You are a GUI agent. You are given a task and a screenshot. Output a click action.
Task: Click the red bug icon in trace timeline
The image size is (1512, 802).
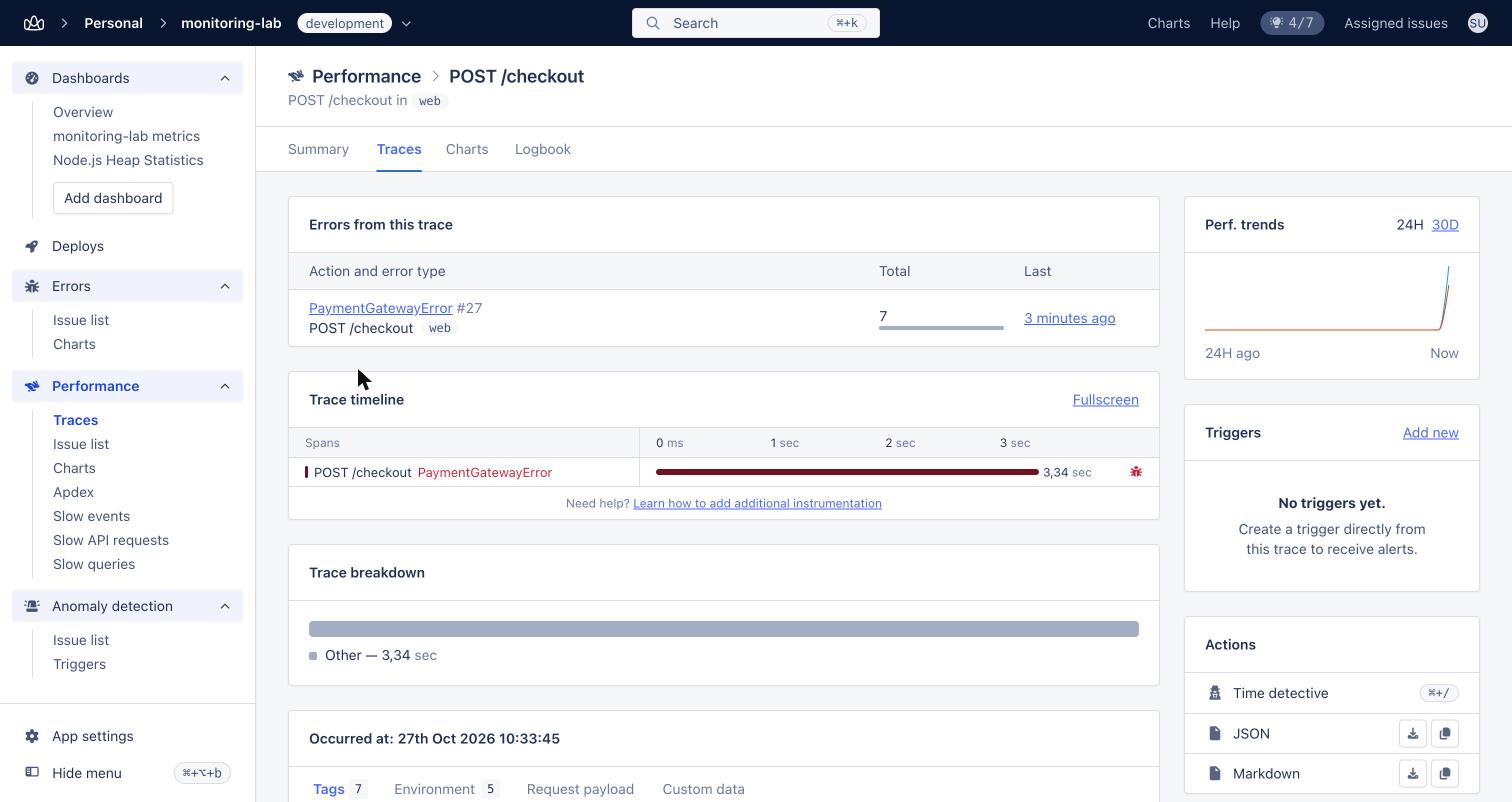[x=1136, y=472]
